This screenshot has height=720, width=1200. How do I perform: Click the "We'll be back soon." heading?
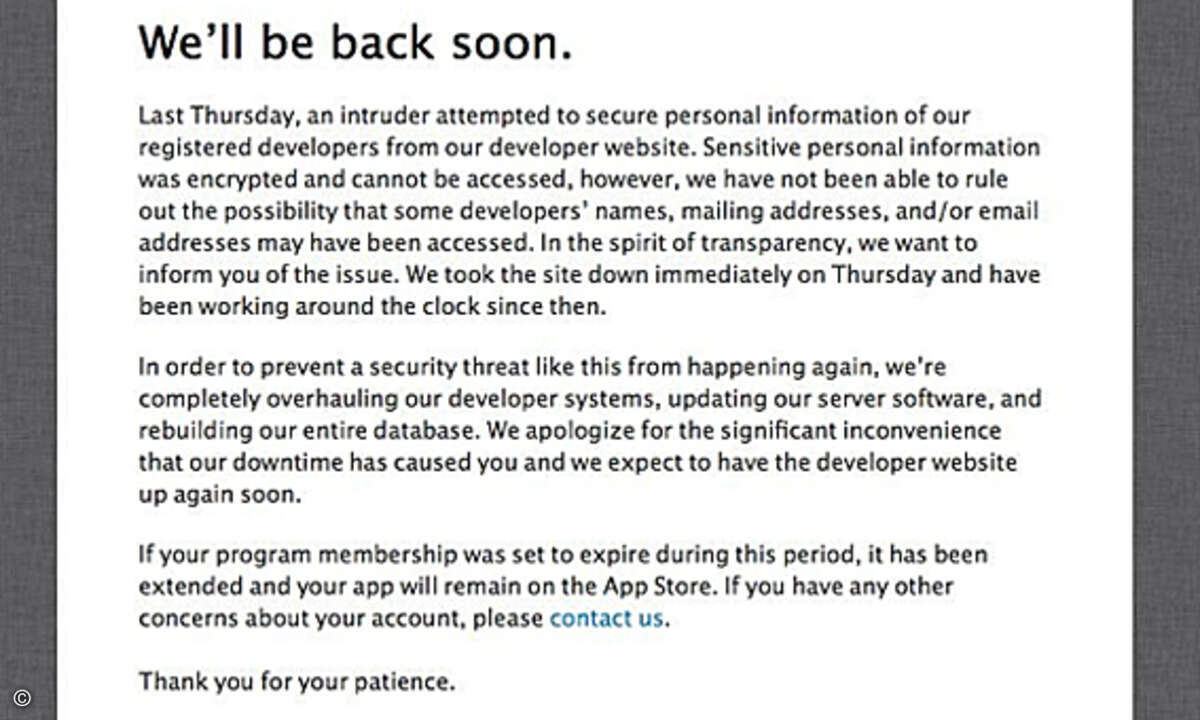pos(355,45)
